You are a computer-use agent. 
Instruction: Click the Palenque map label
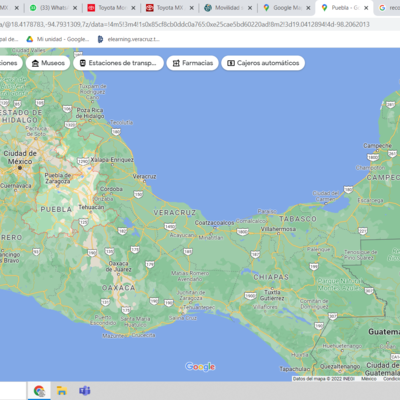(319, 249)
